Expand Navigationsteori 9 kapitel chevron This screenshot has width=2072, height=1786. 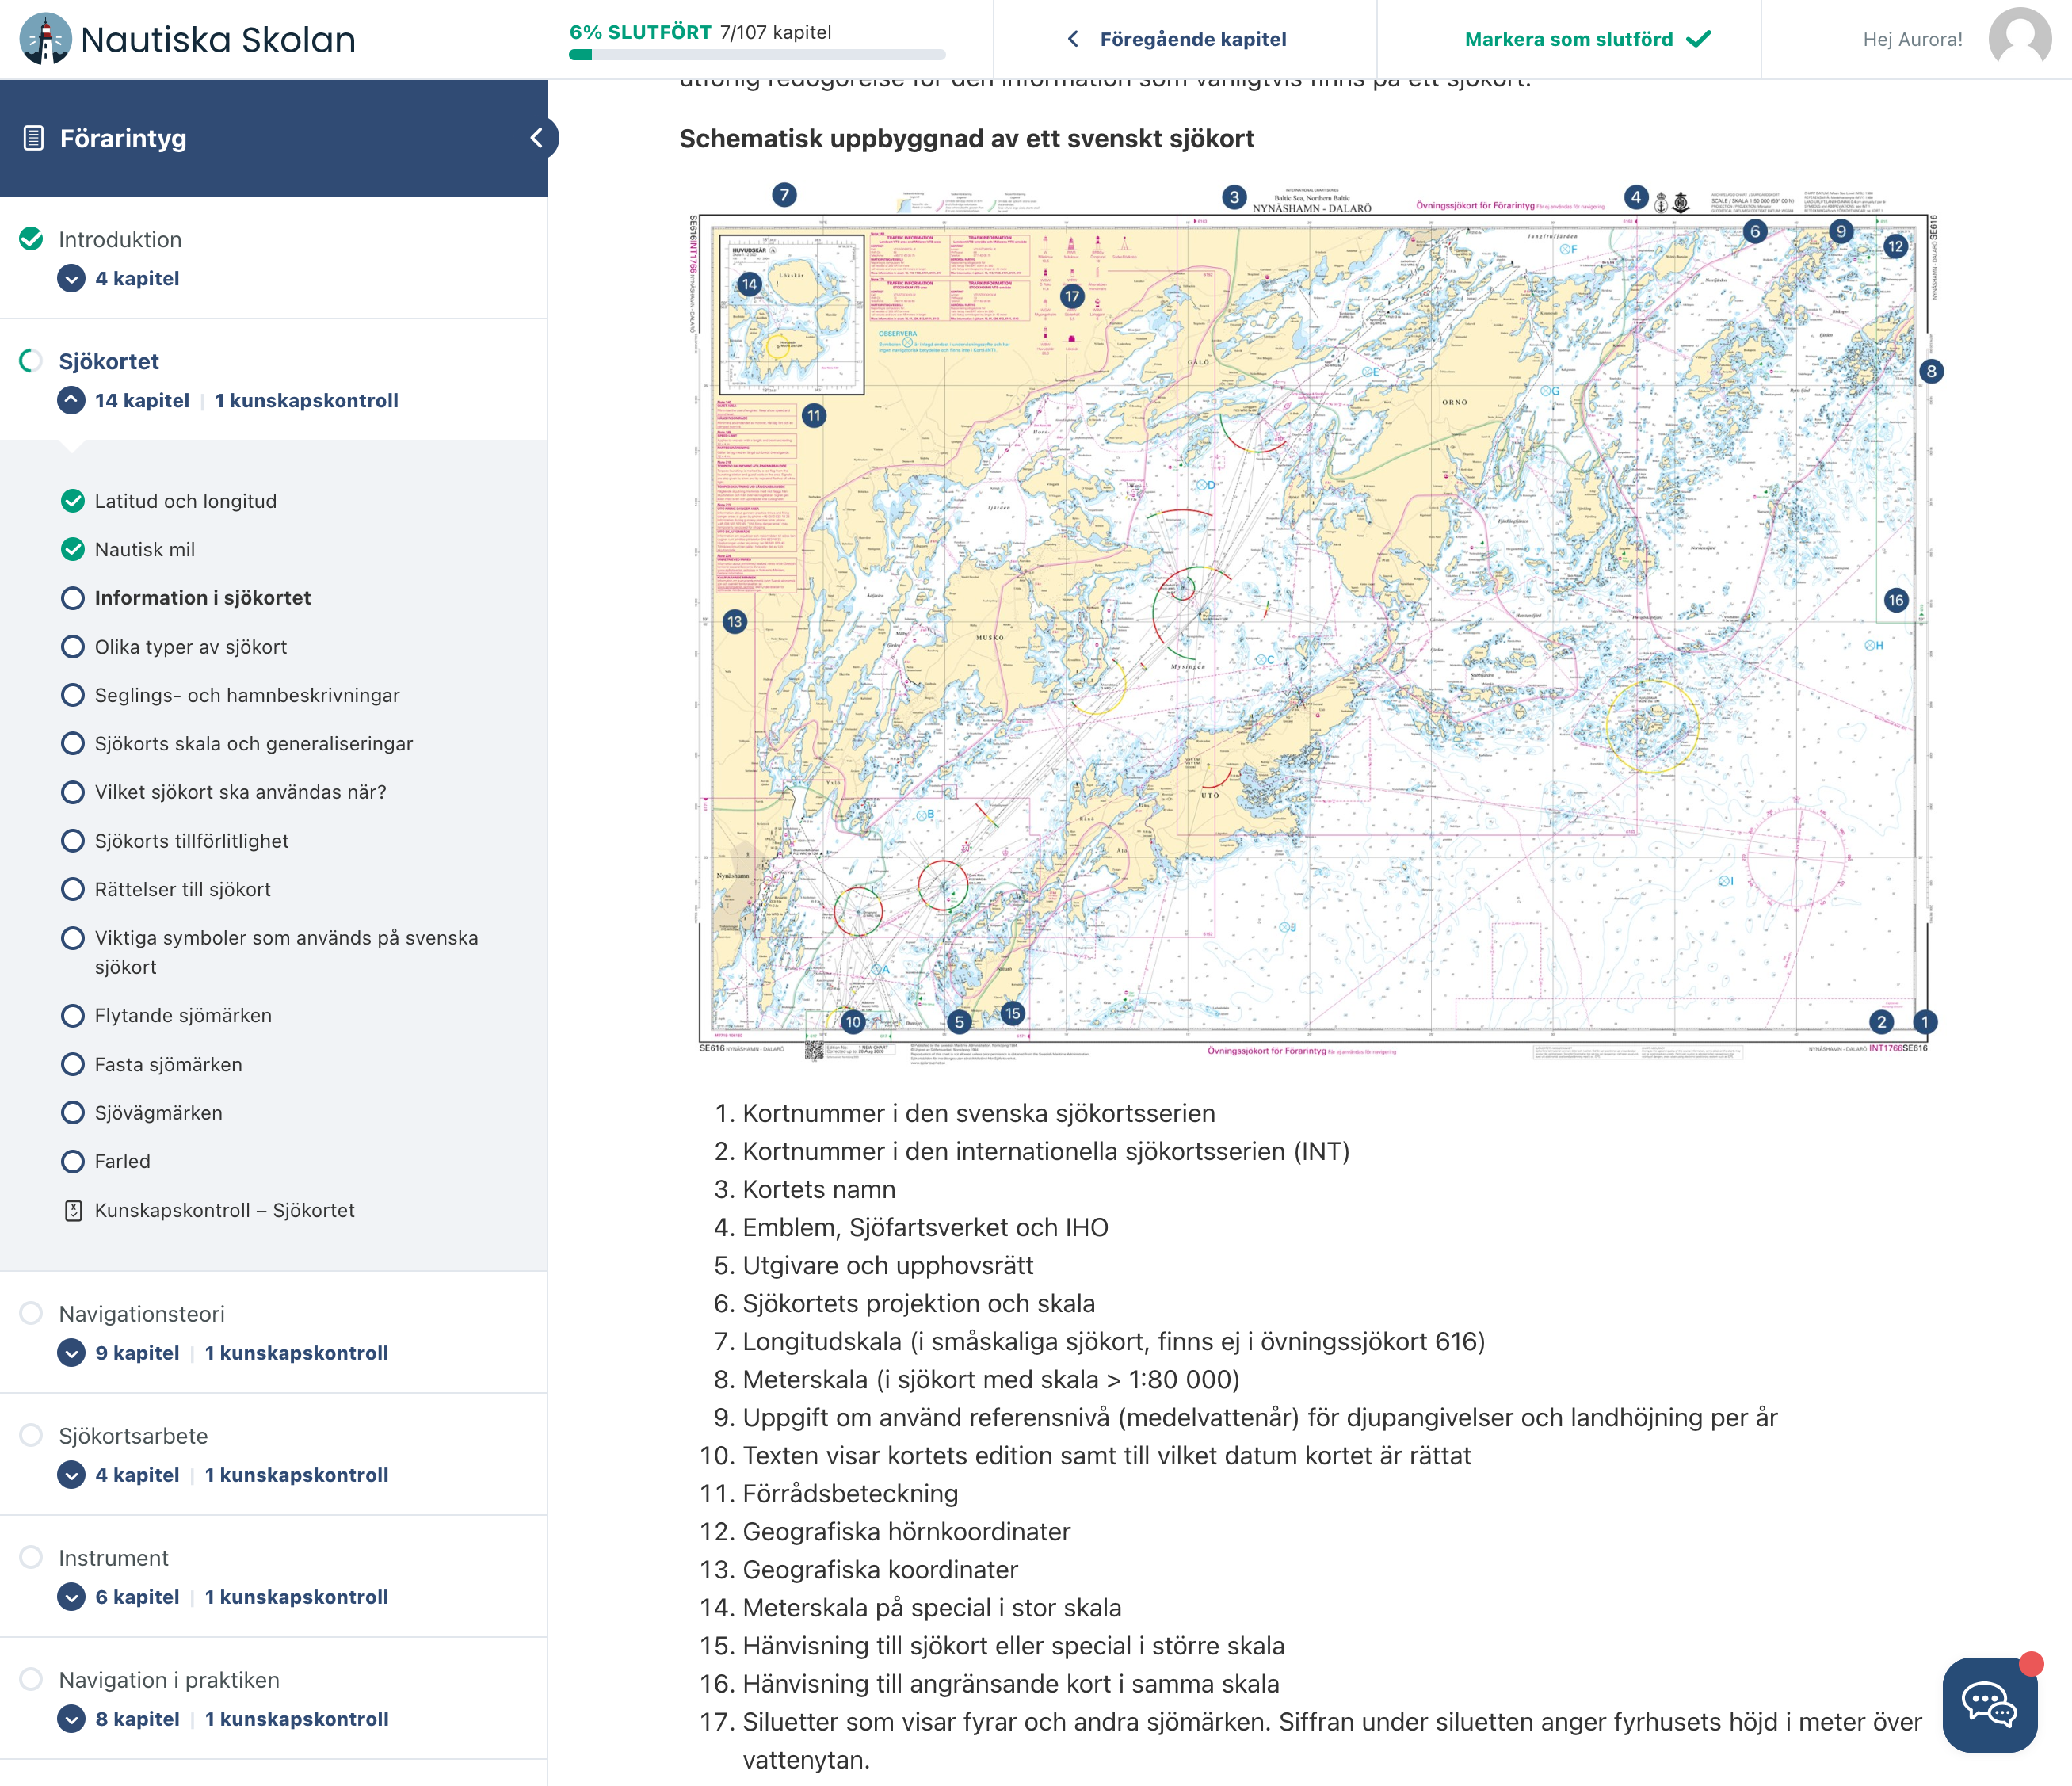coord(71,1353)
